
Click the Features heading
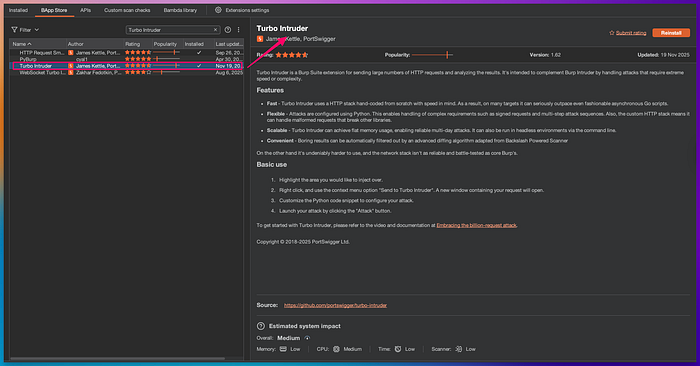click(270, 90)
